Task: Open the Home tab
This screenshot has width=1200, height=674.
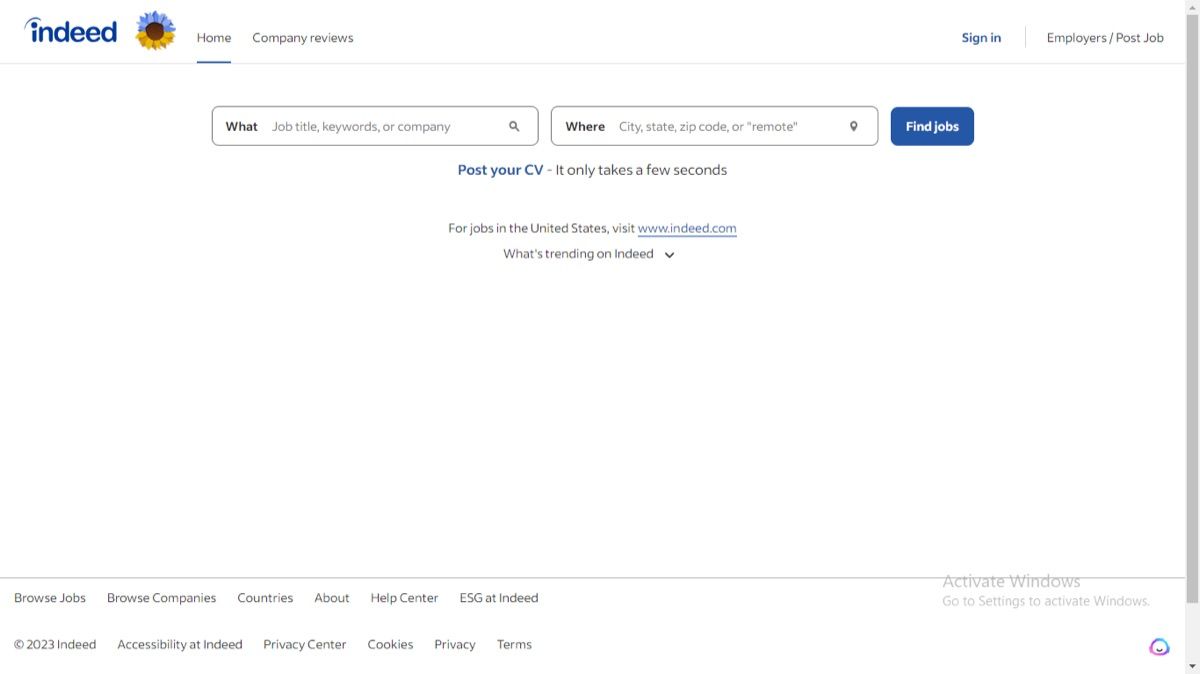Action: (214, 38)
